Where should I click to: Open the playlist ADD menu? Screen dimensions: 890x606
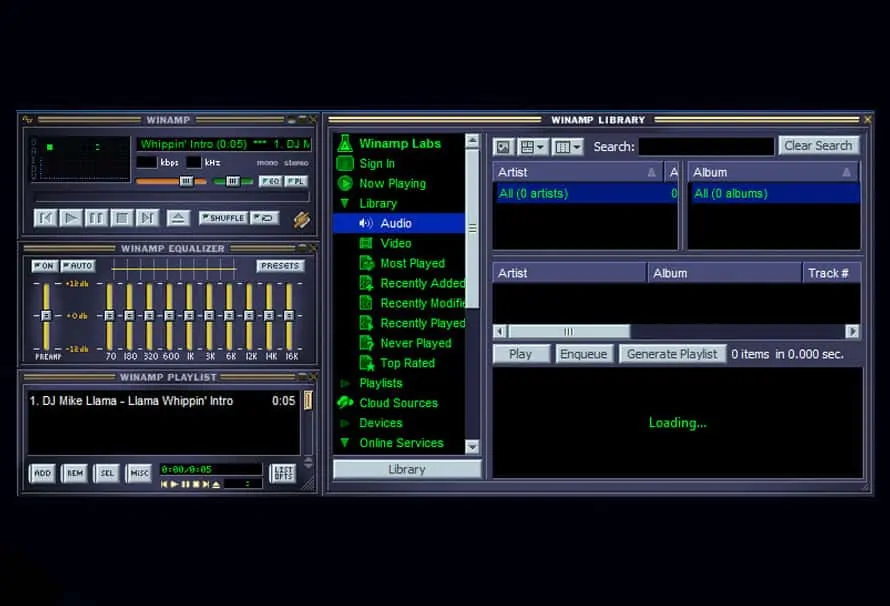point(43,473)
